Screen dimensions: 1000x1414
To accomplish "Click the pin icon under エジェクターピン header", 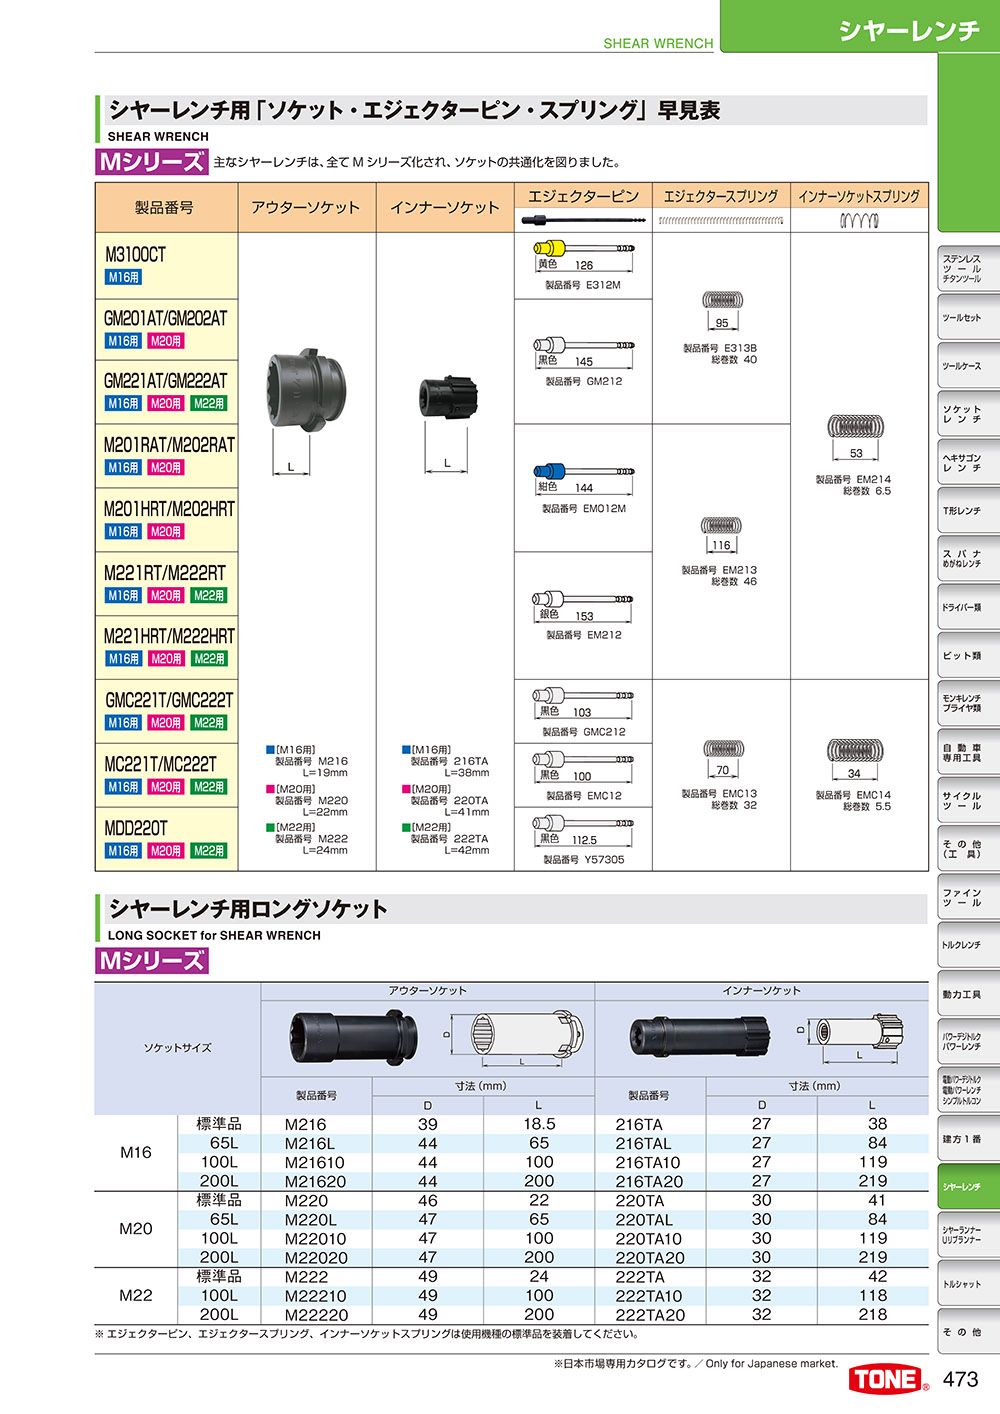I will (582, 220).
